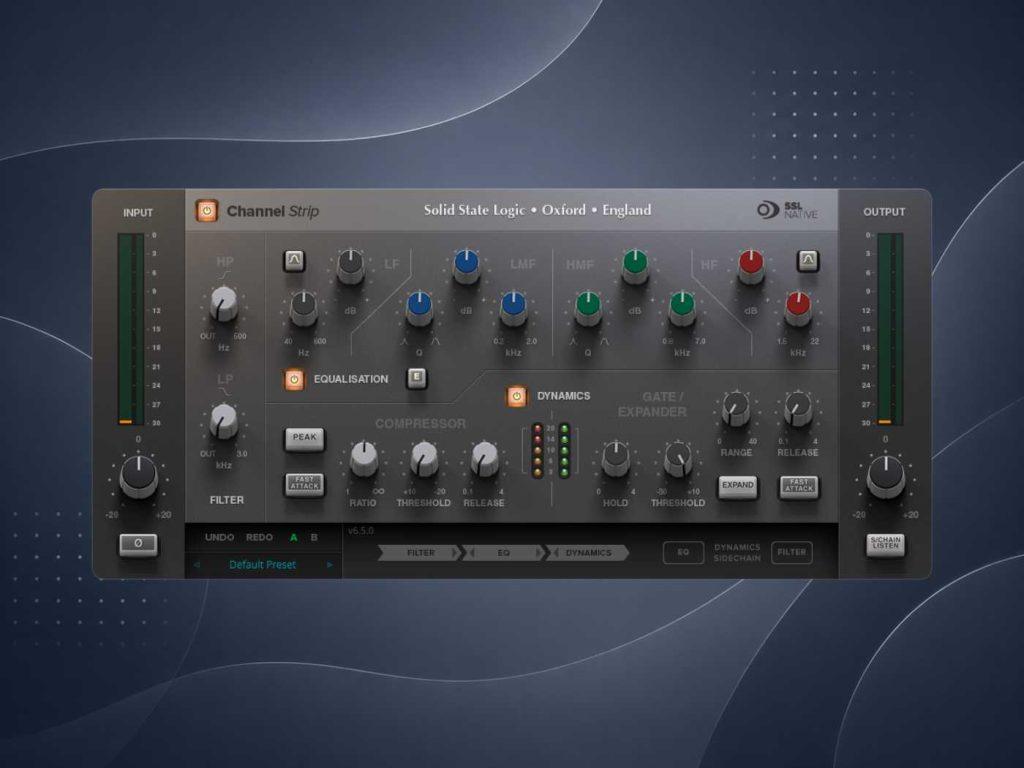Click the gate gain reduction LED meter
The height and width of the screenshot is (768, 1024).
coord(564,451)
